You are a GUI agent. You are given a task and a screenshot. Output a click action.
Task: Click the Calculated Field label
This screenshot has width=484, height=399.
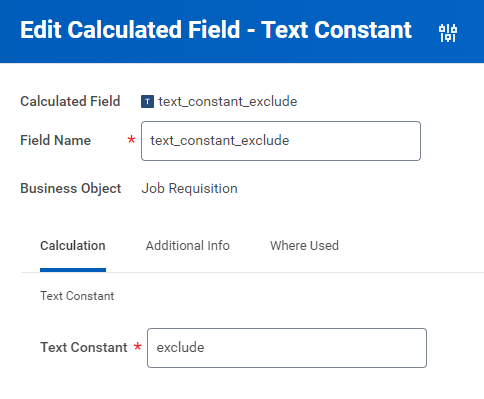tap(70, 101)
